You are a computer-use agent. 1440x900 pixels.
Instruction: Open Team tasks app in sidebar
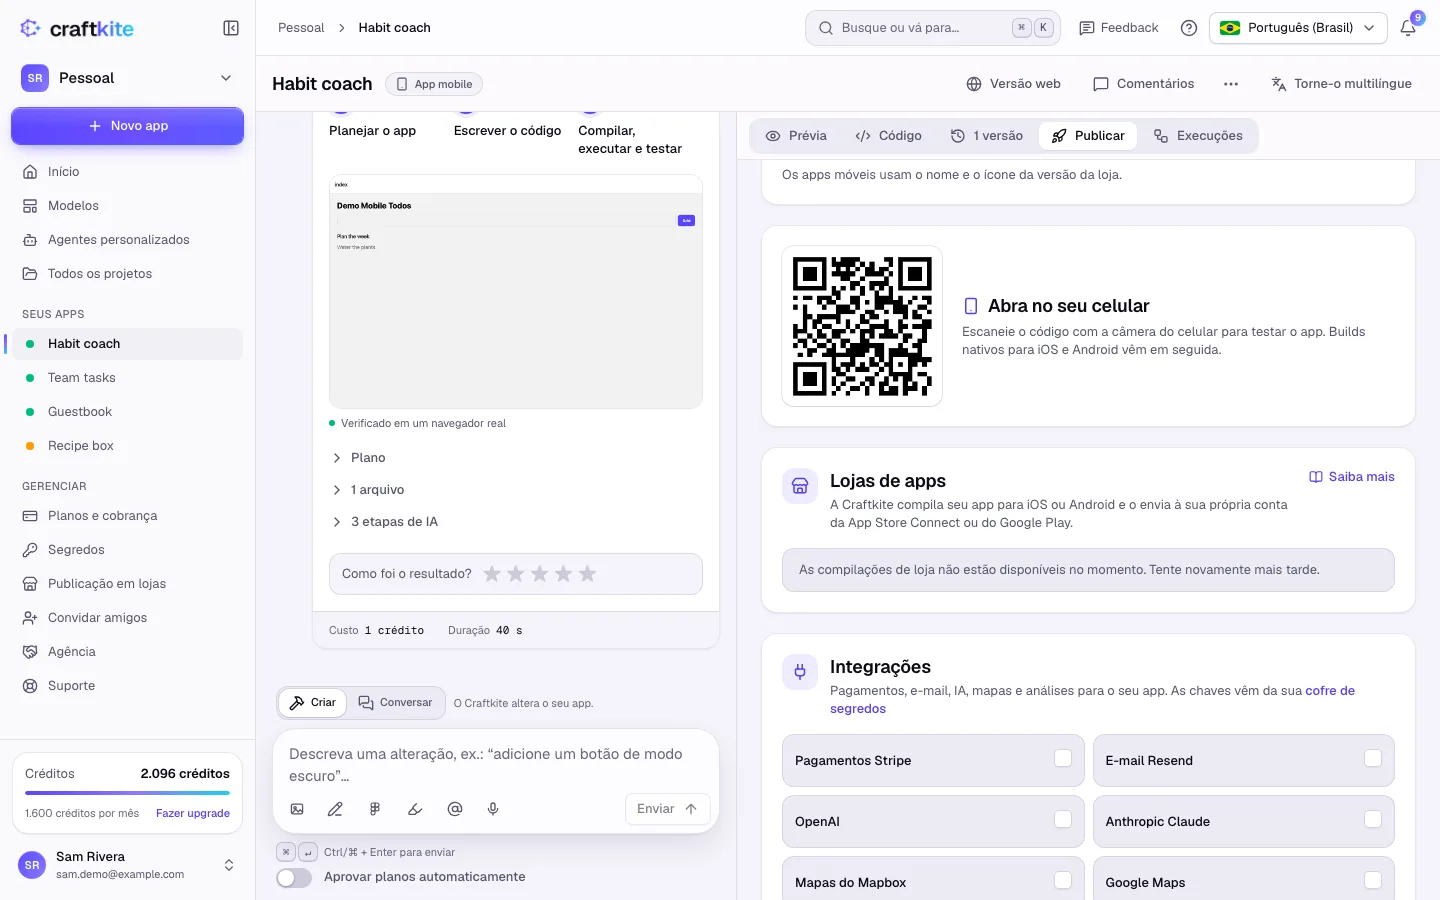pyautogui.click(x=127, y=378)
